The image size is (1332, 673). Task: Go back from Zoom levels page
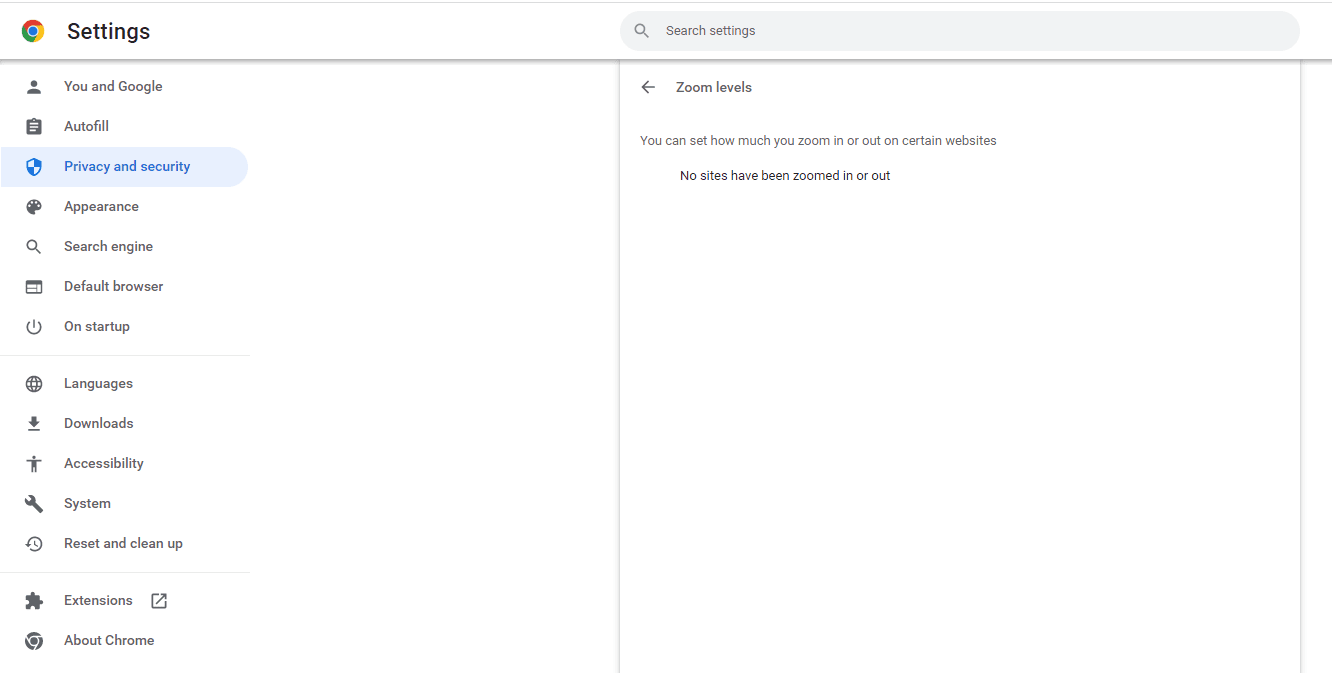pyautogui.click(x=648, y=87)
